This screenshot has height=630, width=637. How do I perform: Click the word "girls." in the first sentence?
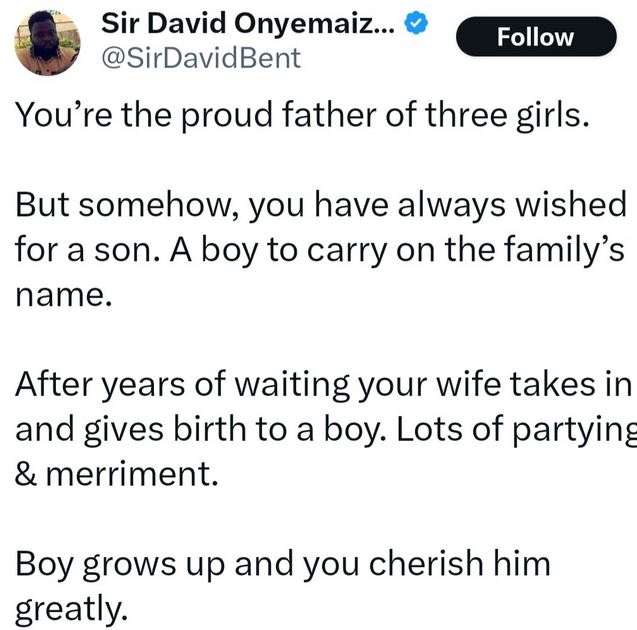(553, 117)
